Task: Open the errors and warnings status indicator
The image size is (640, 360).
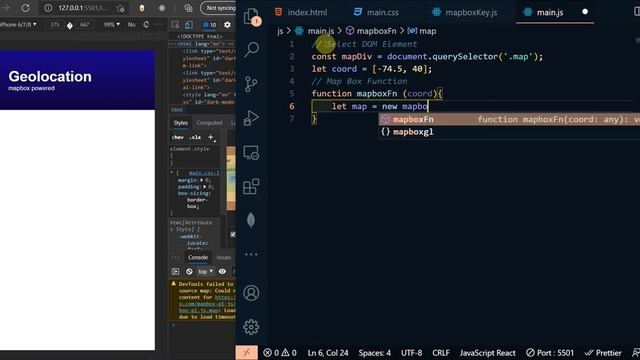Action: click(280, 353)
